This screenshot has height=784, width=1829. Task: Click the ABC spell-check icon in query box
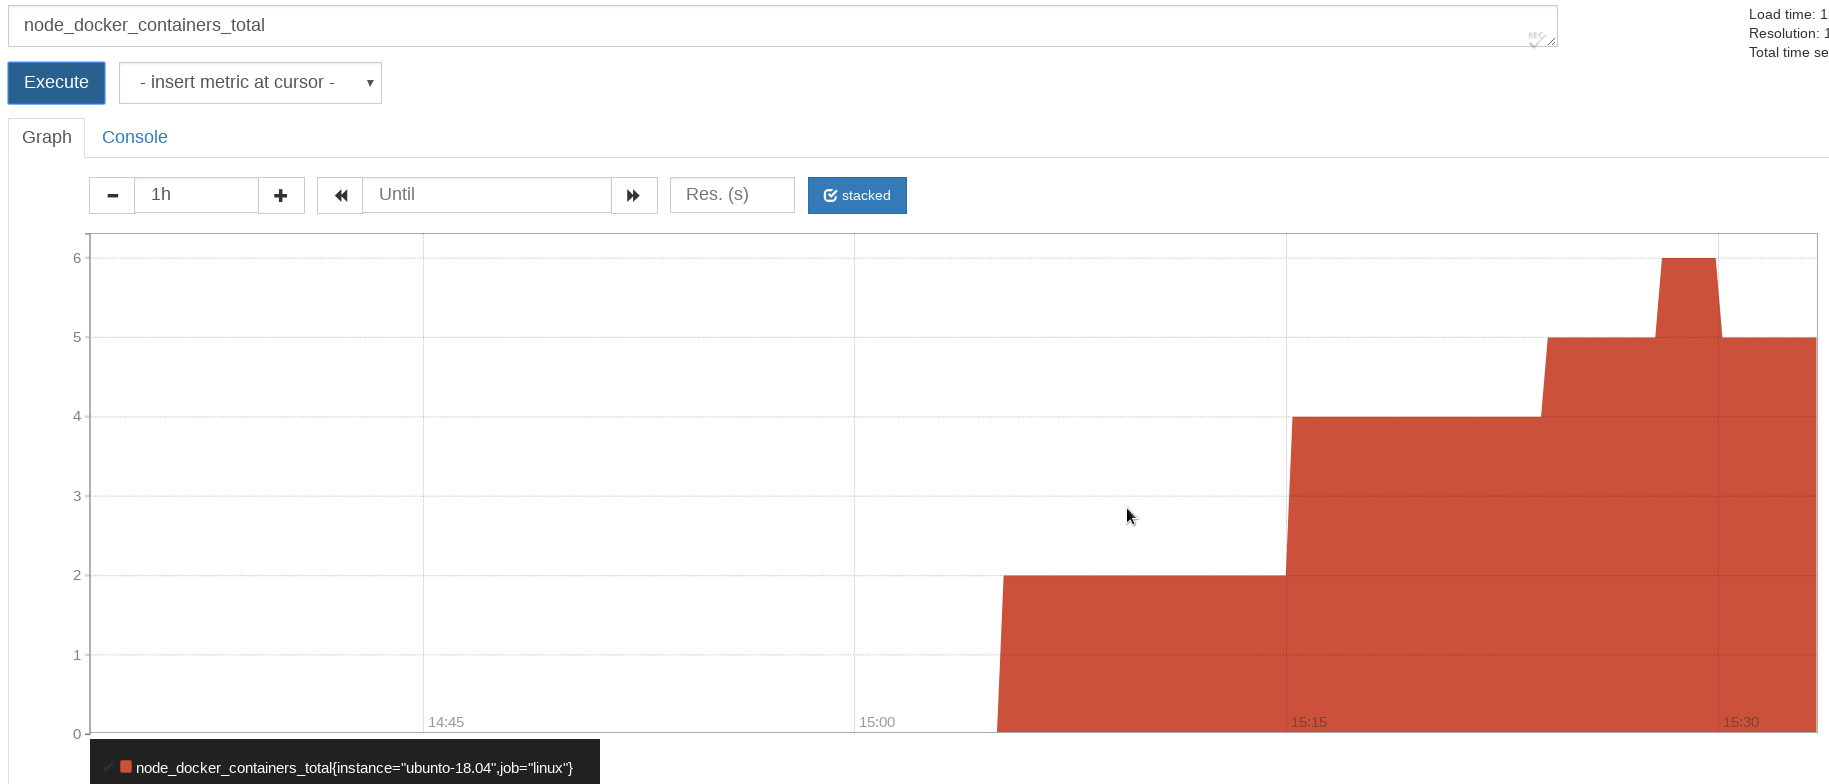[x=1535, y=38]
